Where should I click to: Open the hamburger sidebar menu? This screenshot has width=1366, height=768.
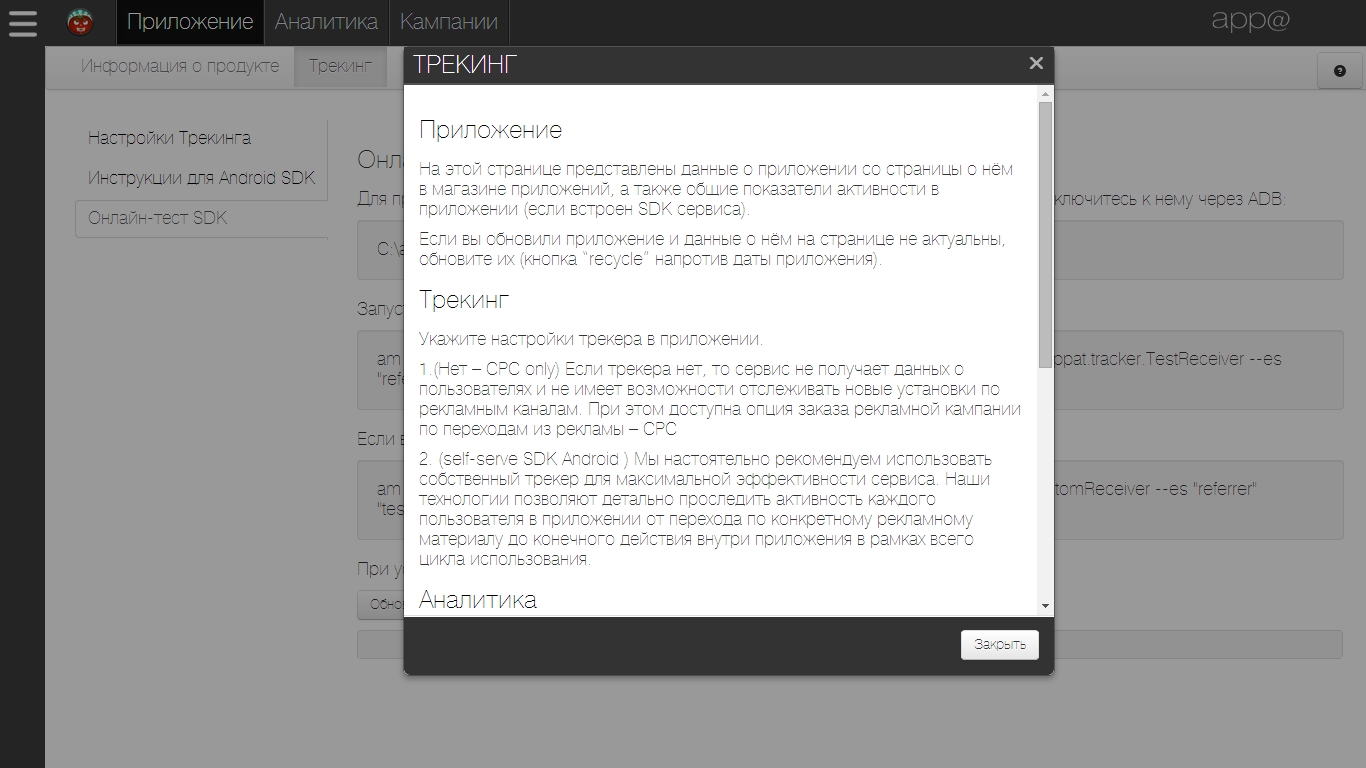(22, 22)
